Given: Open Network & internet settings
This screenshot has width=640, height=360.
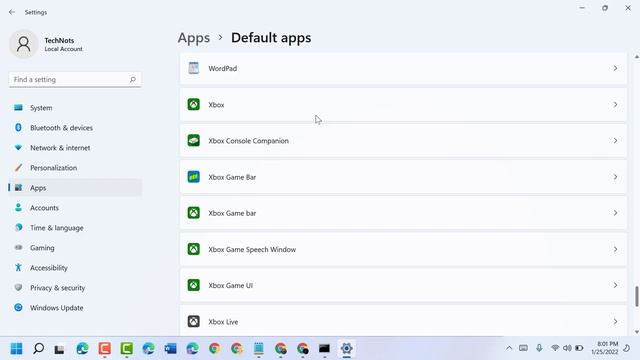Looking at the screenshot, I should [x=75, y=148].
